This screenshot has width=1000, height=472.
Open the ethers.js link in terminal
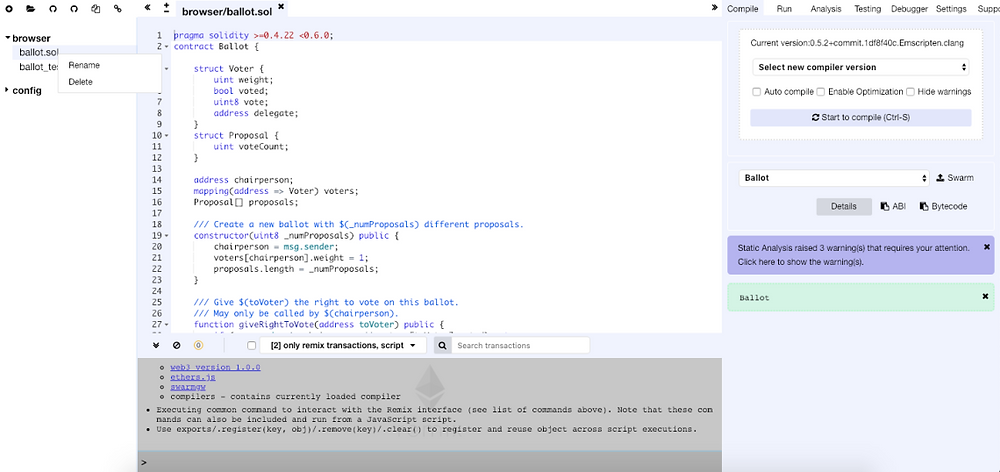[193, 377]
